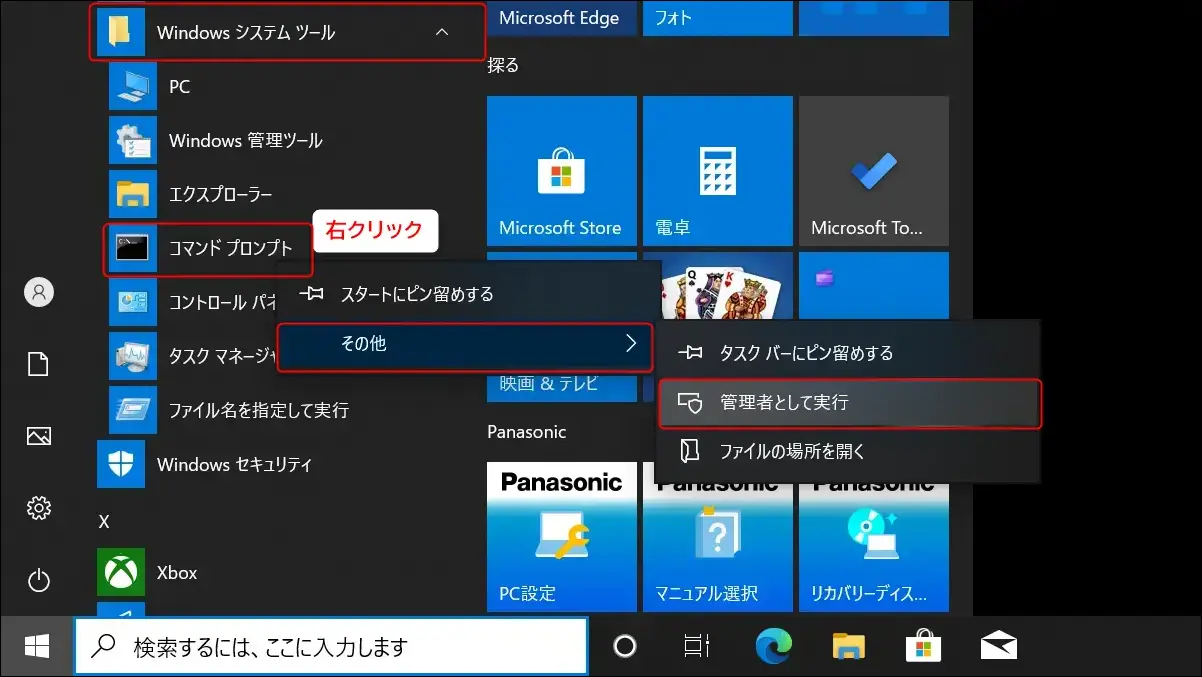Open the Windows システム ツール folder
Viewport: 1202px width, 677px height.
(288, 33)
